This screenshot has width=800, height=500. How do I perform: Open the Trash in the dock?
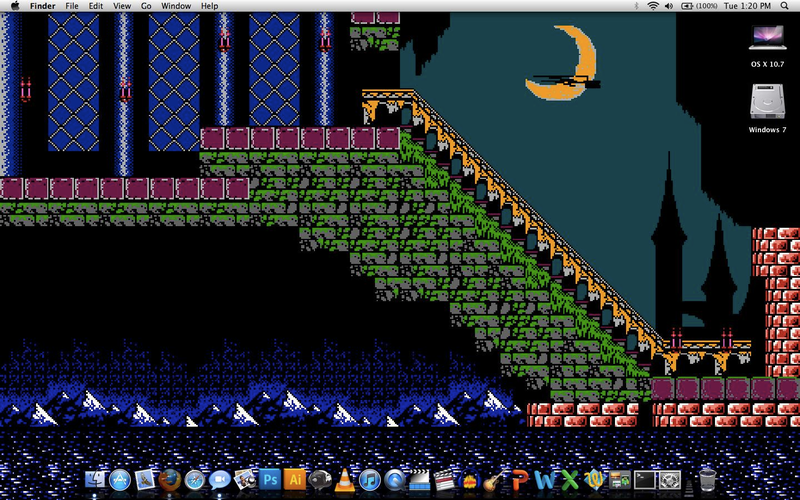(707, 480)
